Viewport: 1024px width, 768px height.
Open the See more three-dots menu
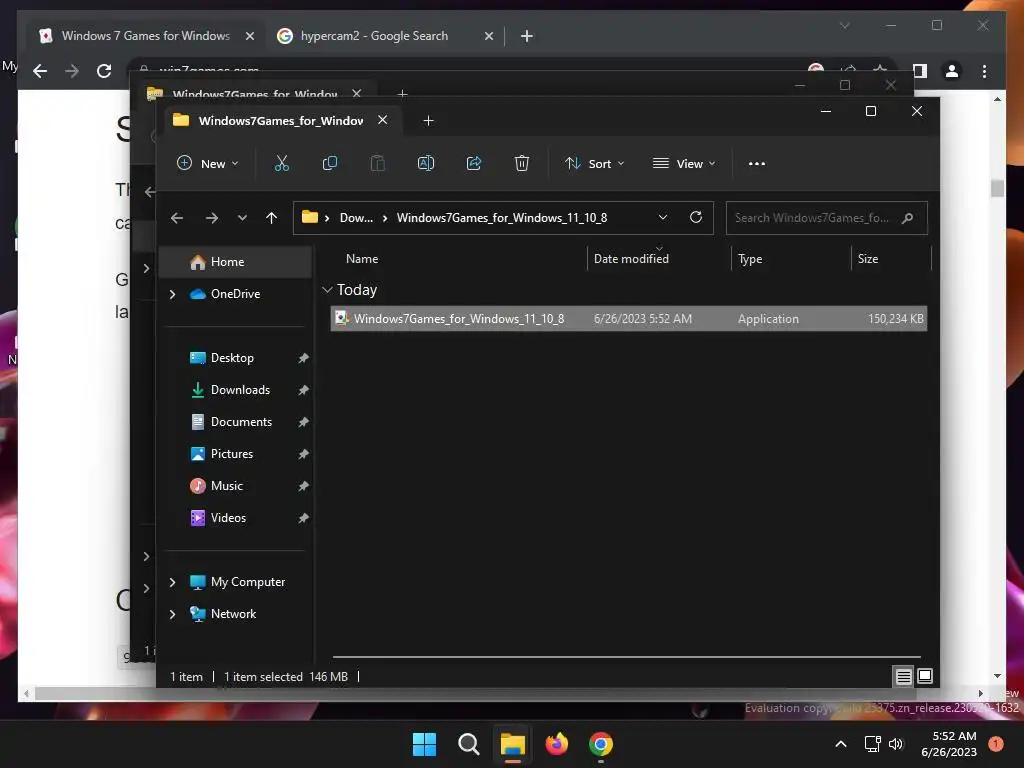click(x=756, y=164)
